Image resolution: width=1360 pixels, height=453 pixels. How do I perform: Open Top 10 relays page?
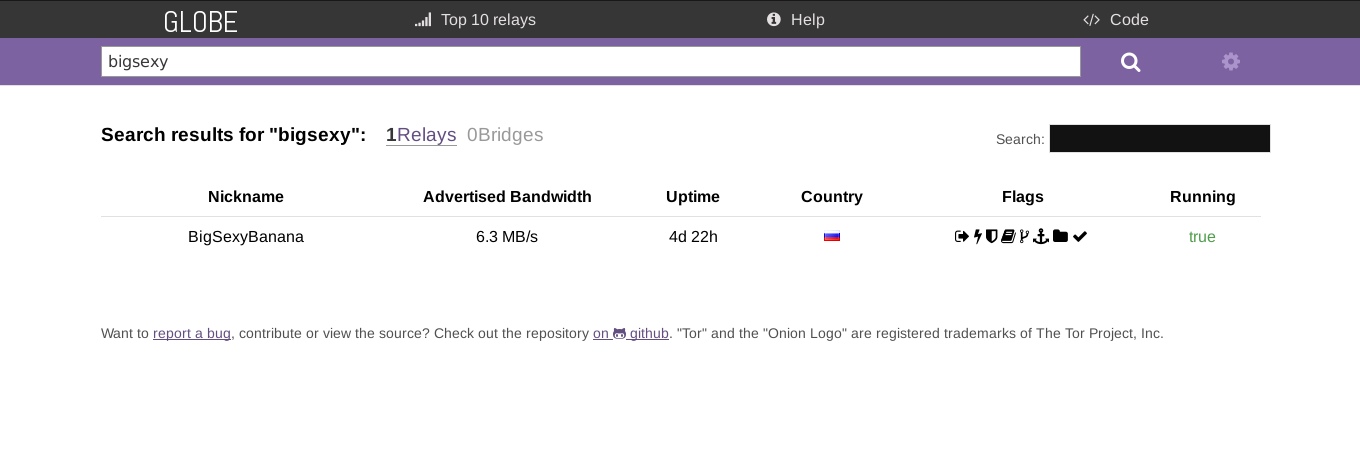[475, 20]
